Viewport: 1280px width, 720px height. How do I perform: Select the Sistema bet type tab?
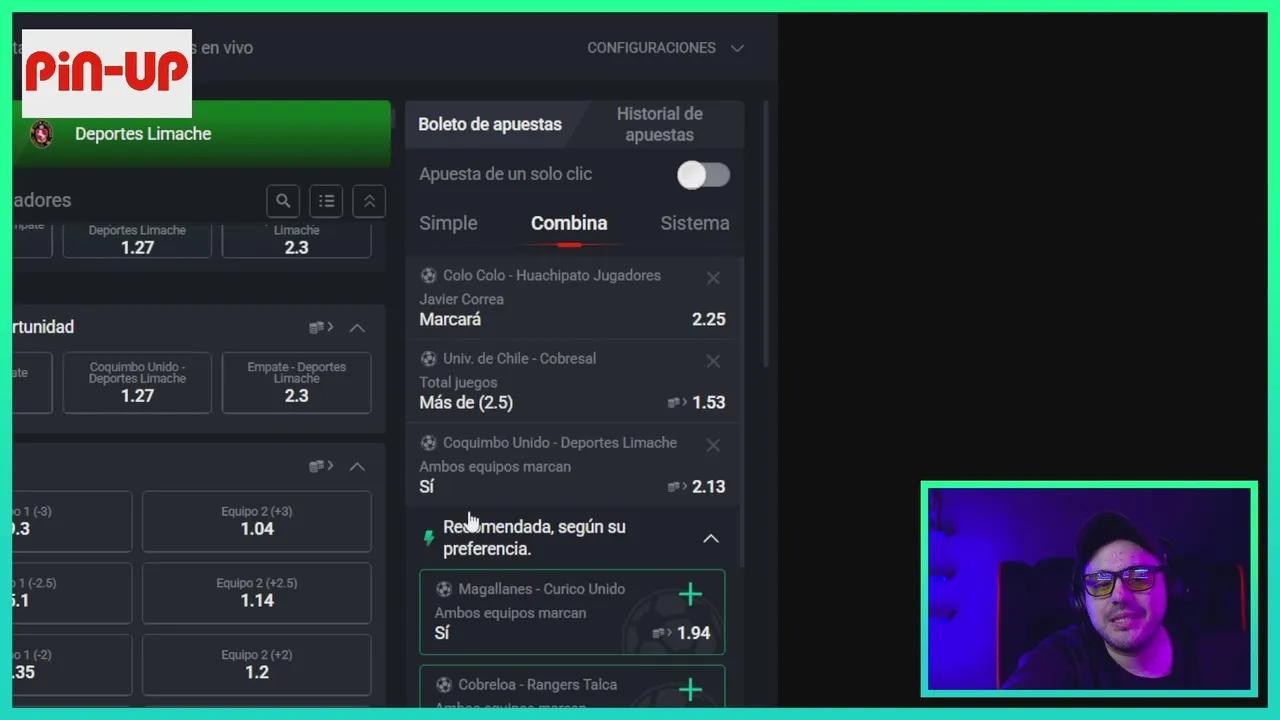pos(695,223)
